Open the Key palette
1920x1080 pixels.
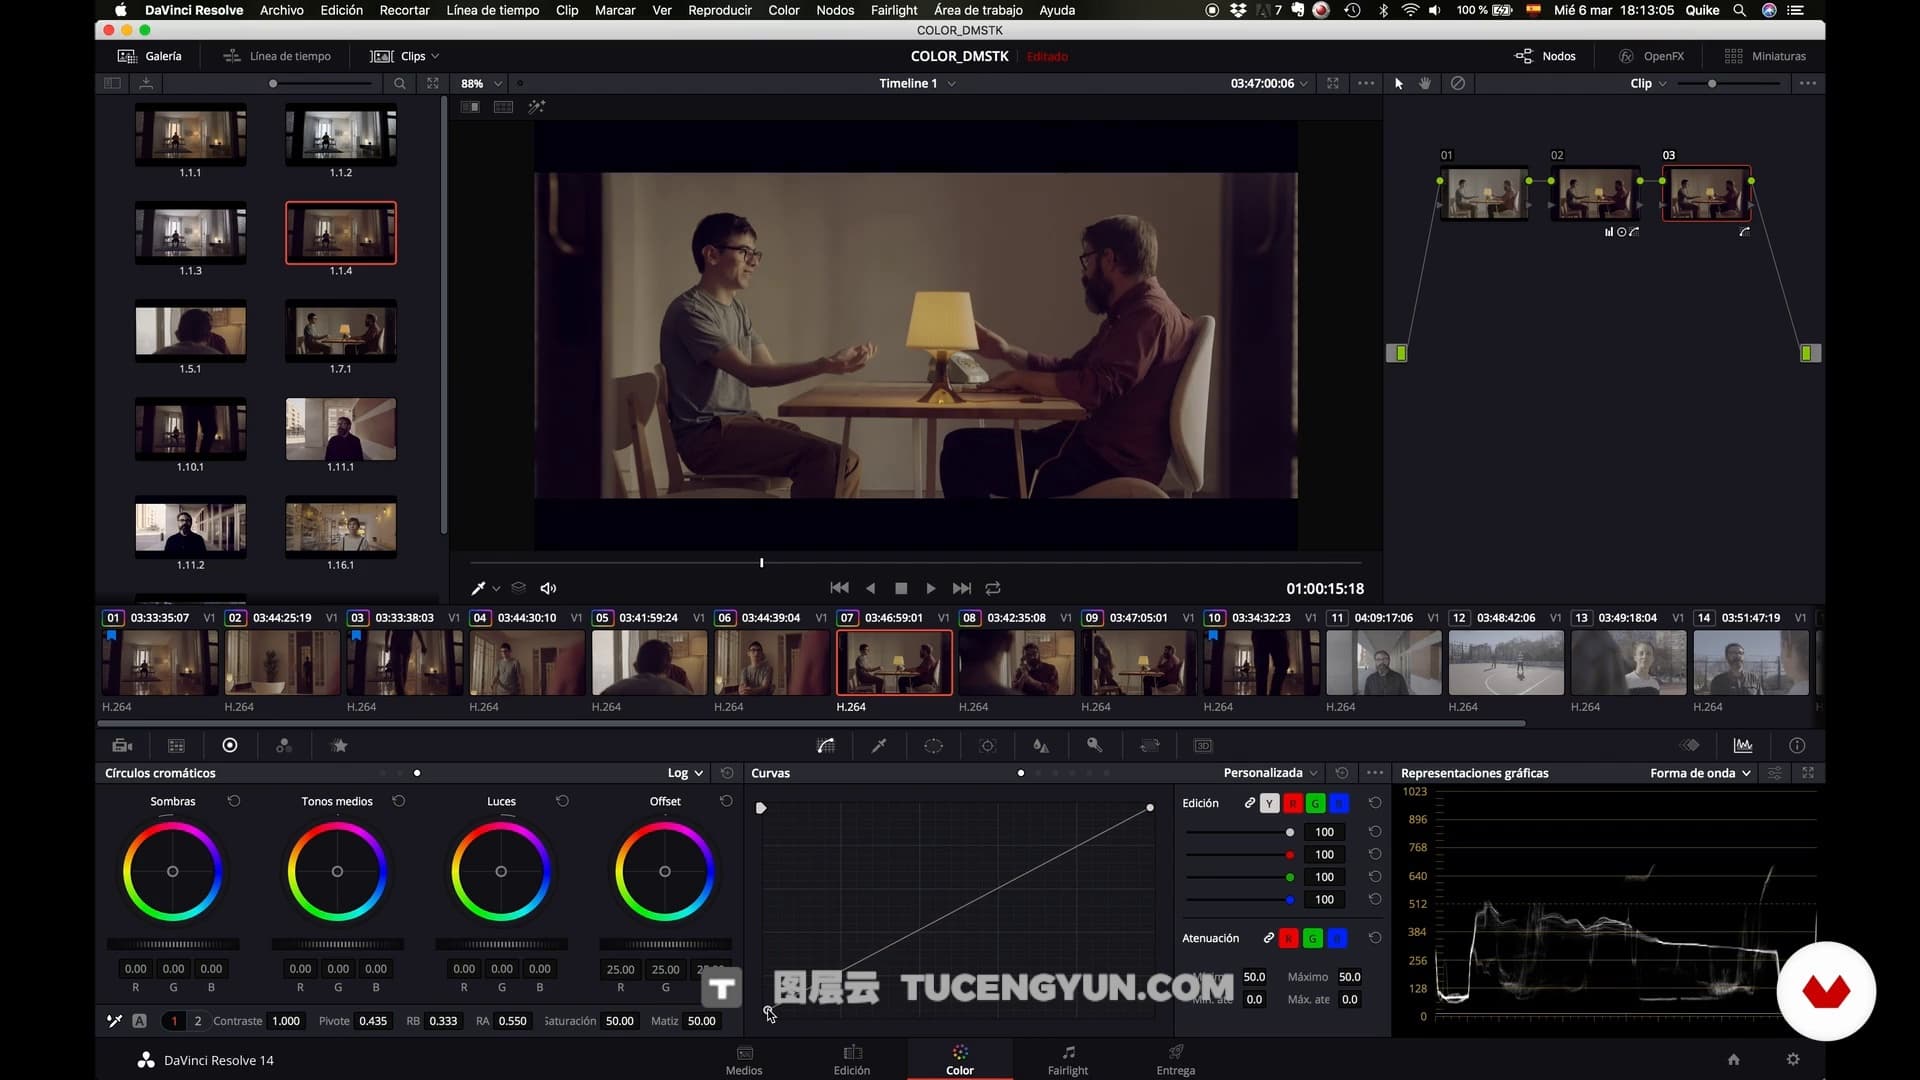pos(1095,745)
